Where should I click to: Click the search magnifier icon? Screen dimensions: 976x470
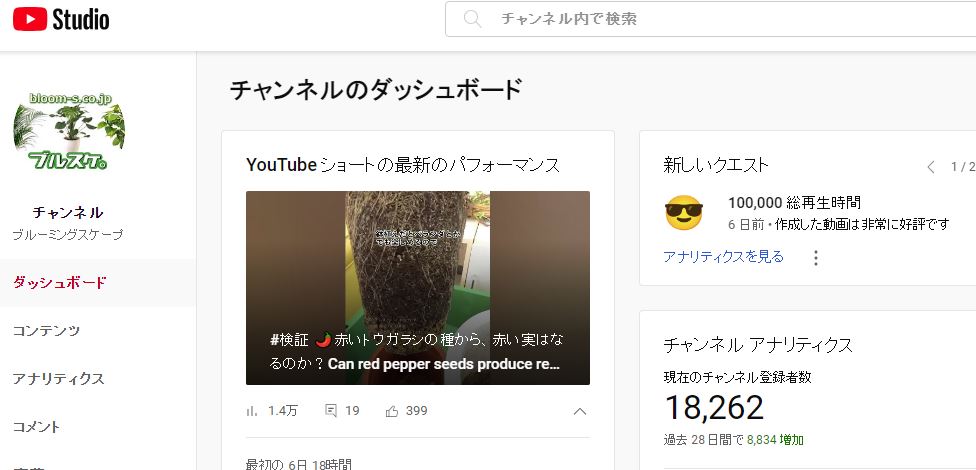pos(472,19)
